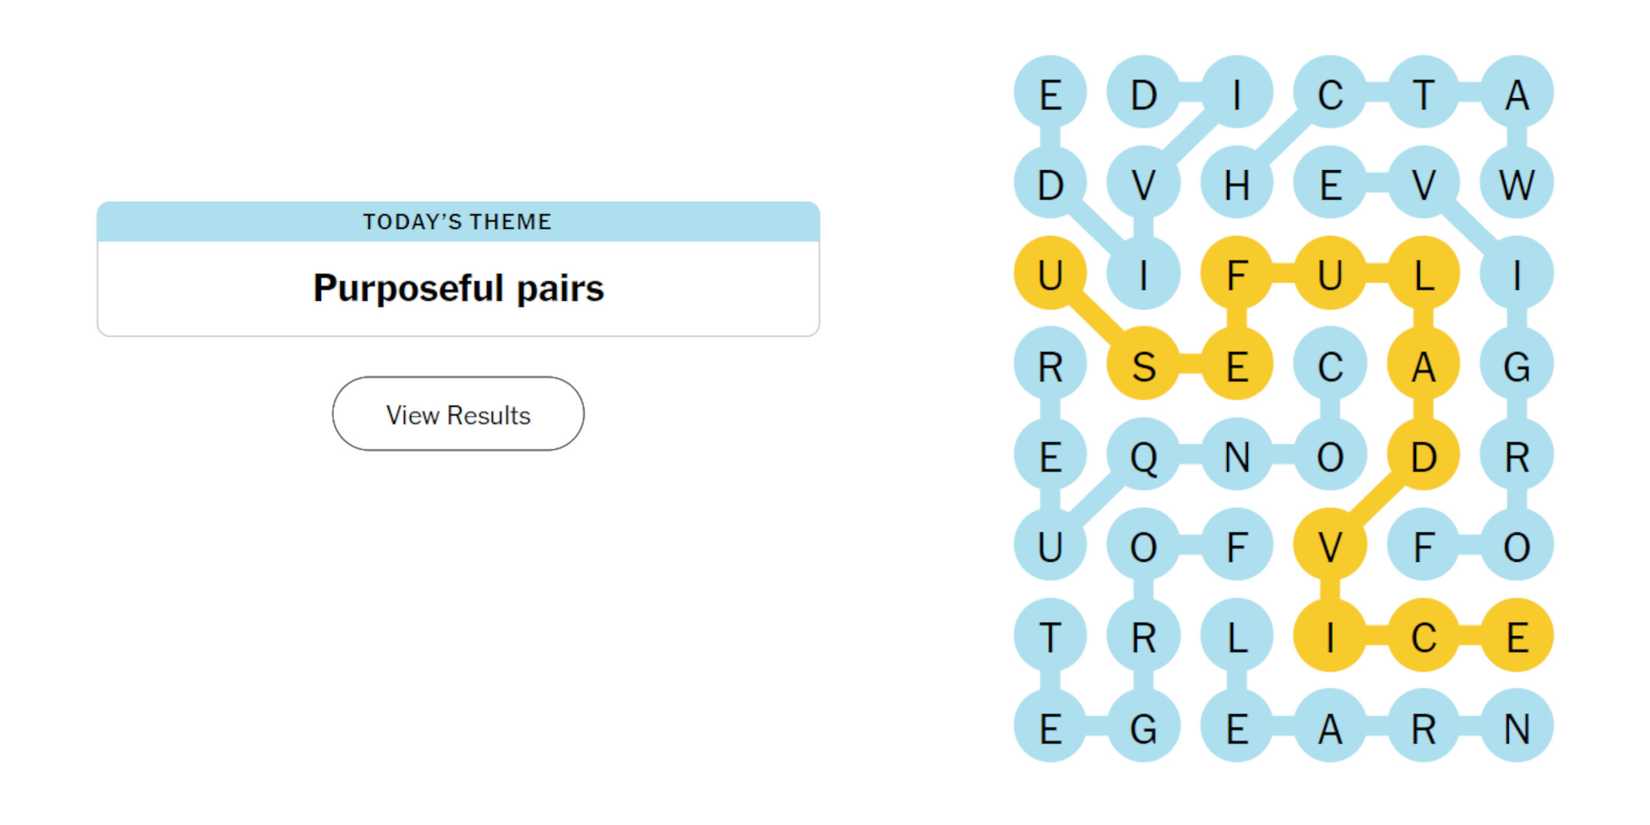Click the View Results button
The image size is (1650, 825).
[457, 413]
